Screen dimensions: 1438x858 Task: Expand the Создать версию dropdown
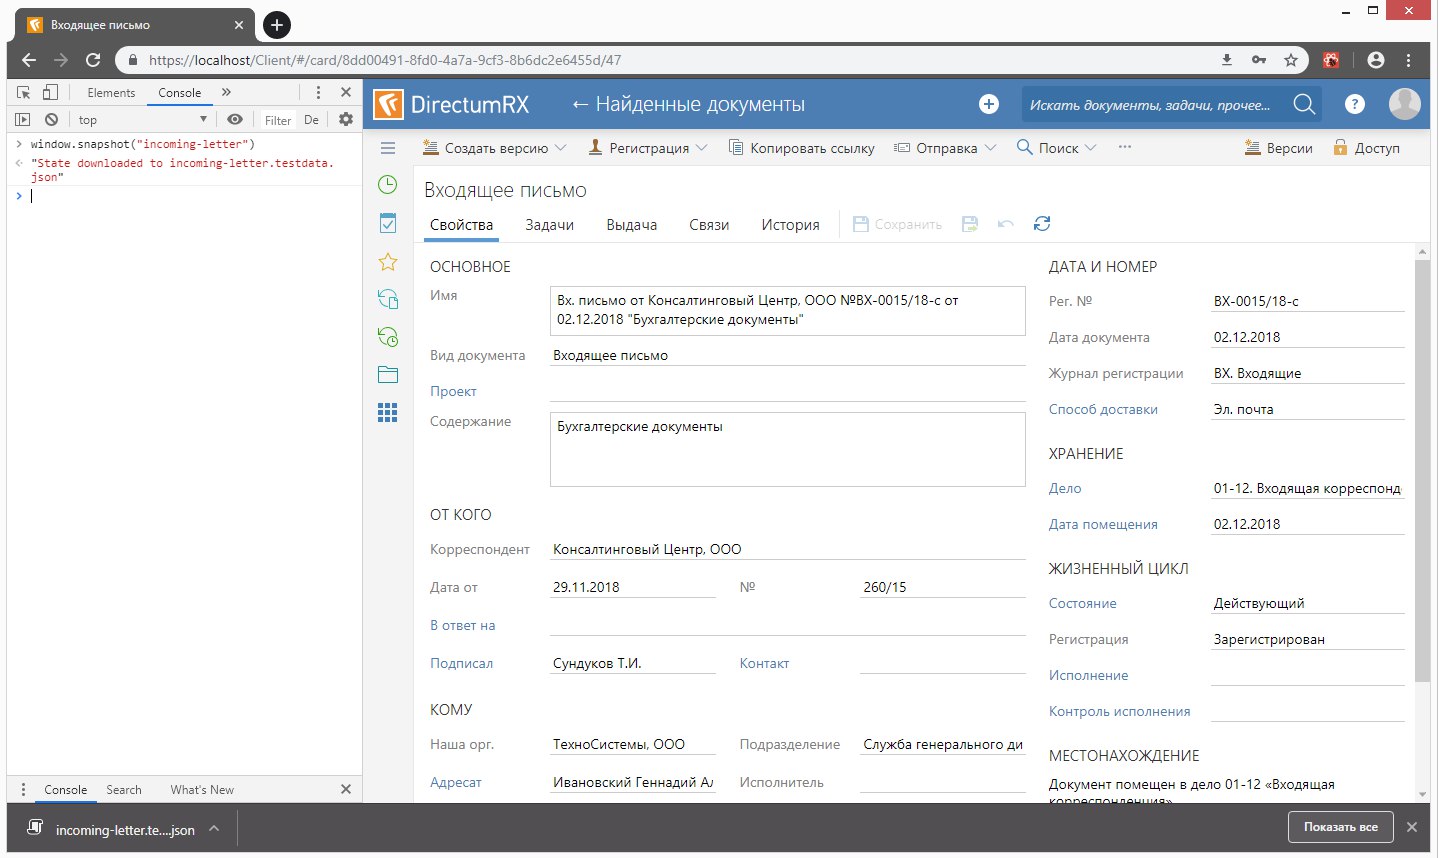pyautogui.click(x=561, y=148)
